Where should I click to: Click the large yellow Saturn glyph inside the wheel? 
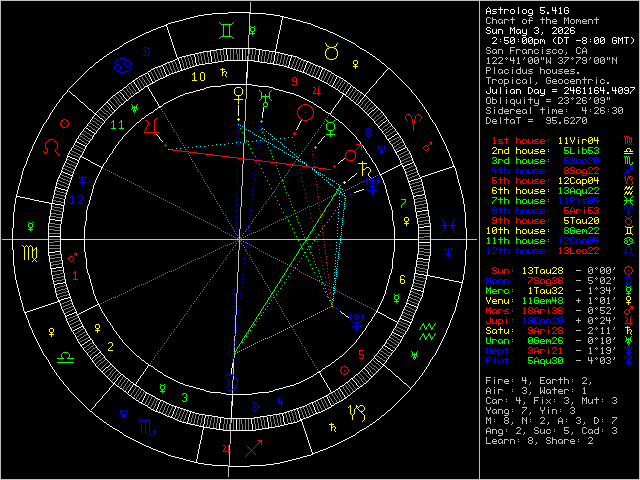(364, 169)
